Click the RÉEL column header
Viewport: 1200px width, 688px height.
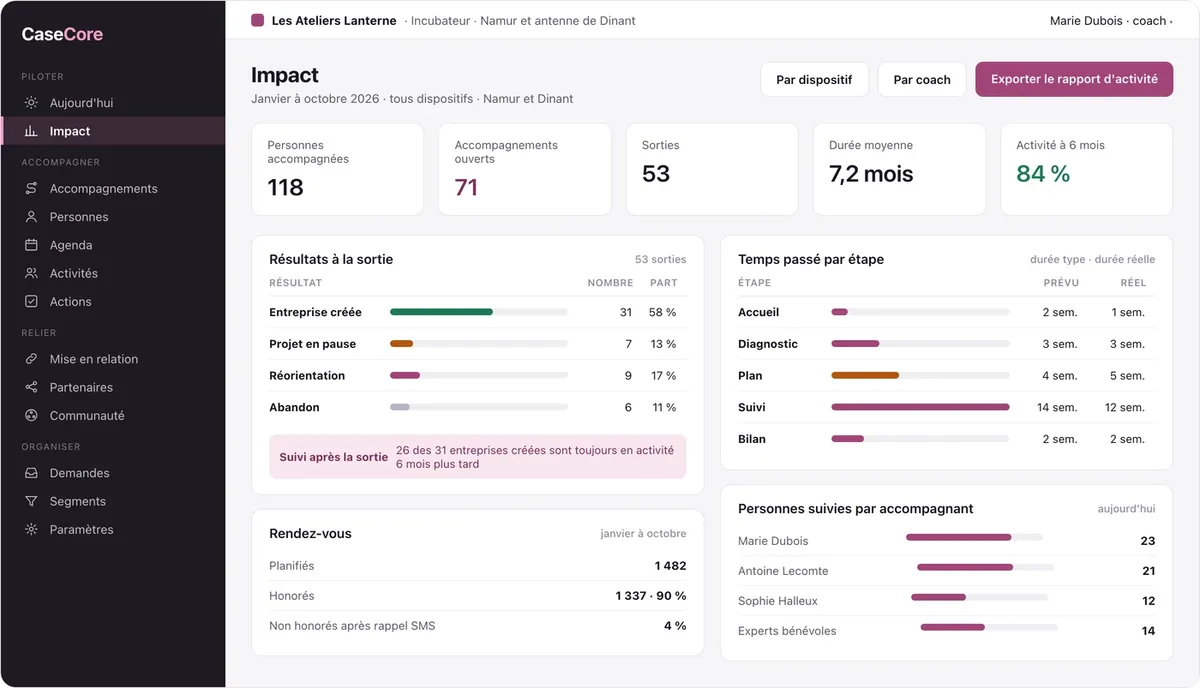tap(1133, 283)
